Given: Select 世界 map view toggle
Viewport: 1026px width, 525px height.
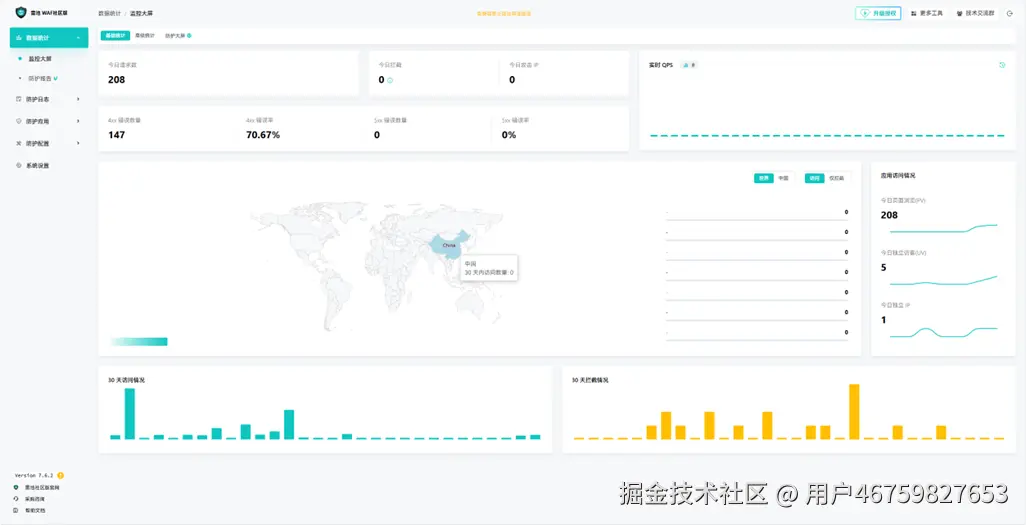Looking at the screenshot, I should [764, 178].
